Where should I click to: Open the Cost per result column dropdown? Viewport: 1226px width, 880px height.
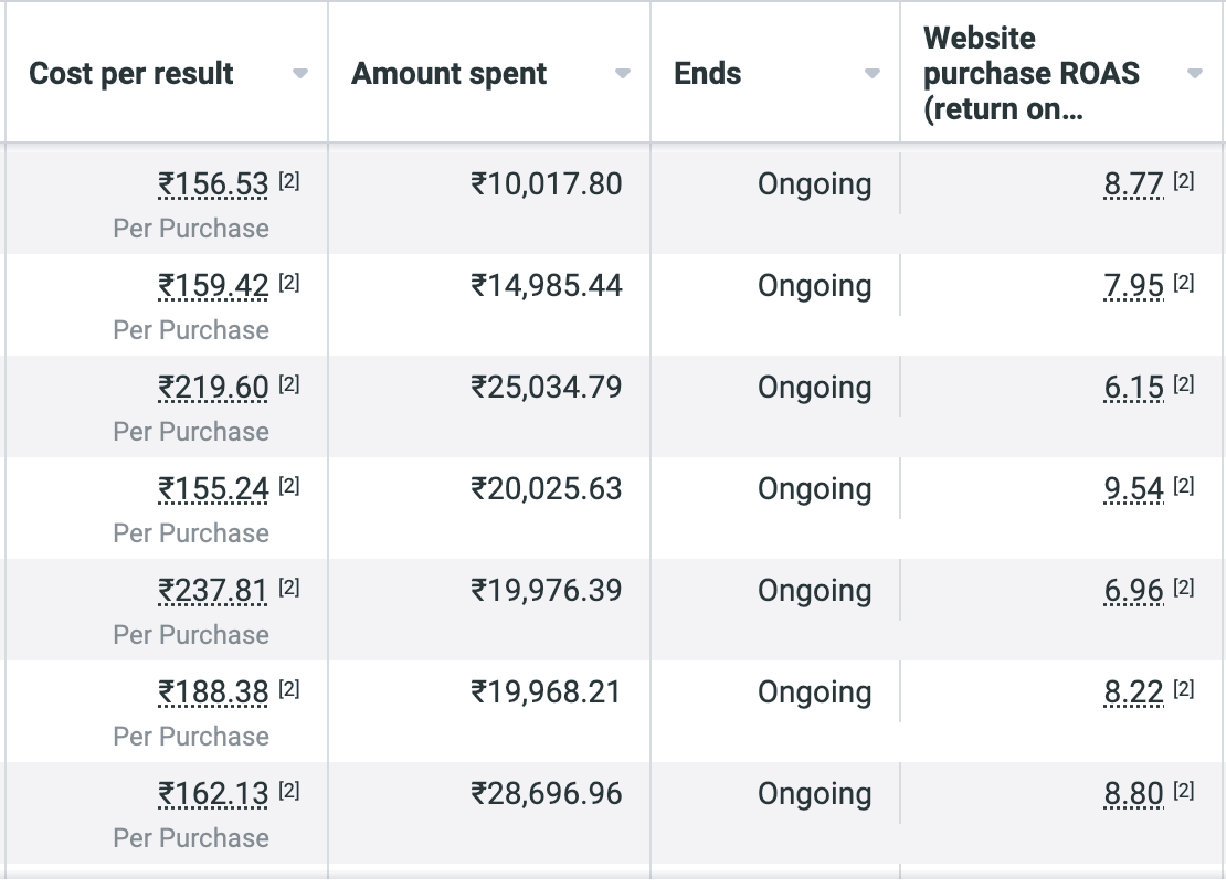click(300, 73)
